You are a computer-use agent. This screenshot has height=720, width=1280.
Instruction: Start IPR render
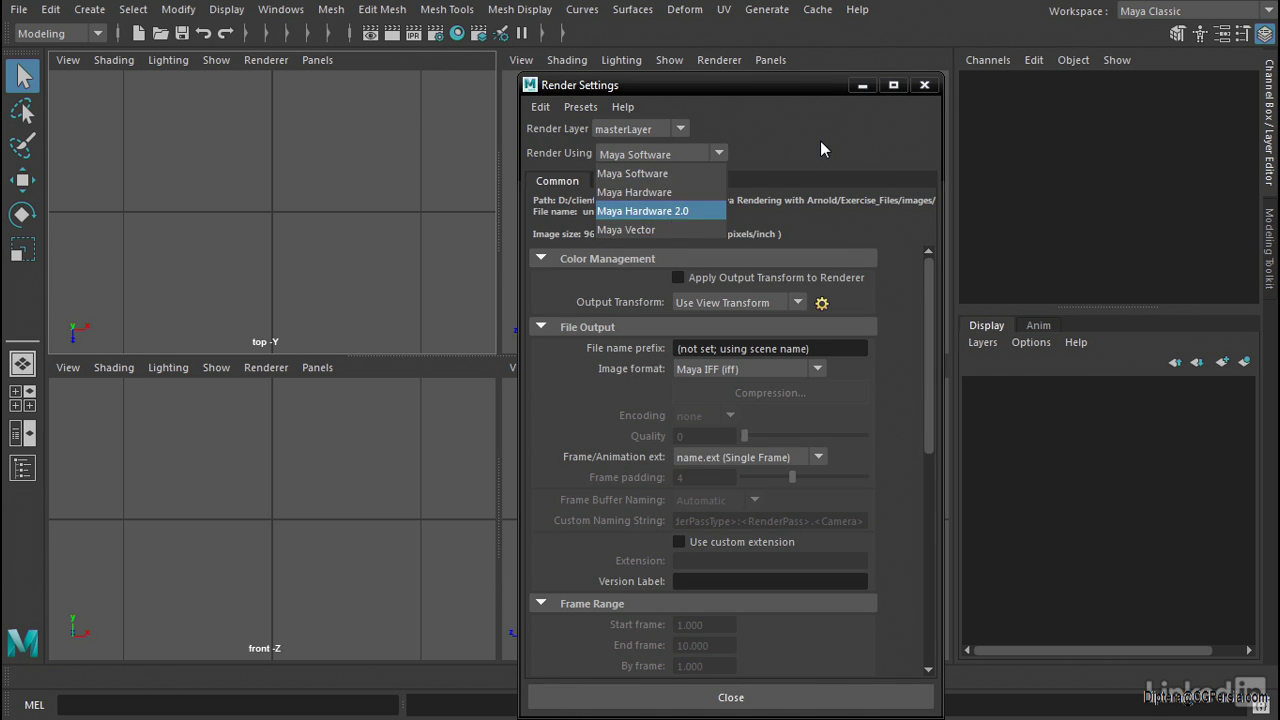tap(413, 33)
